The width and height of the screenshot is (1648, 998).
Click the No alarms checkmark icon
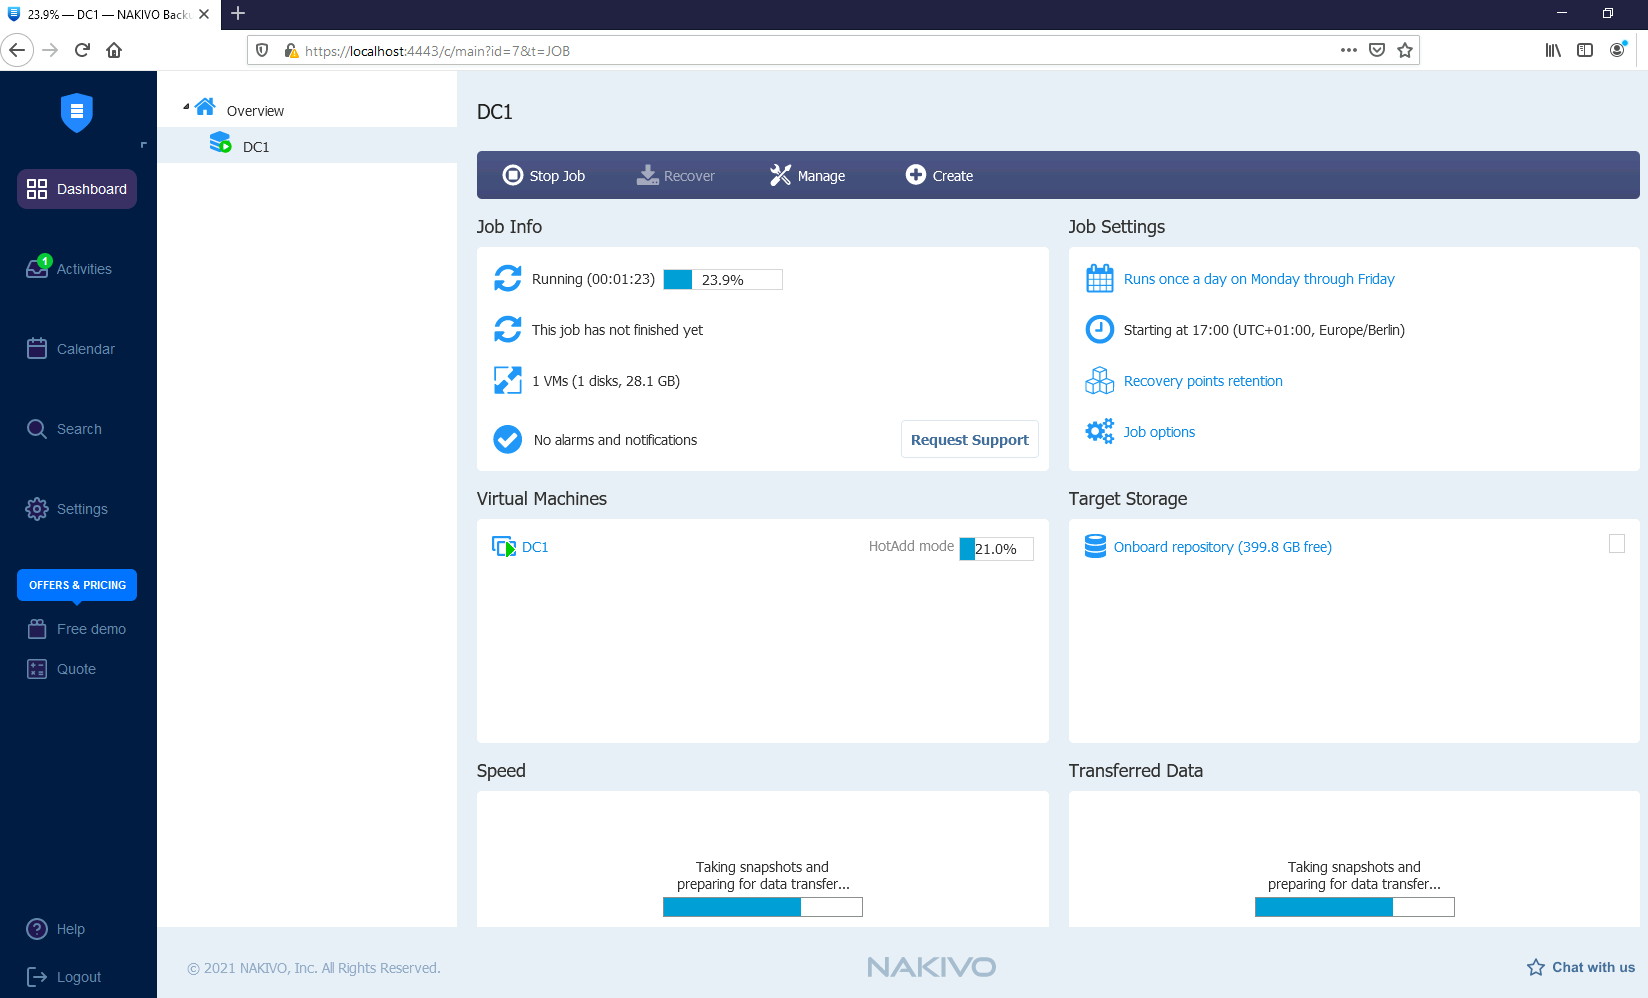(x=508, y=439)
